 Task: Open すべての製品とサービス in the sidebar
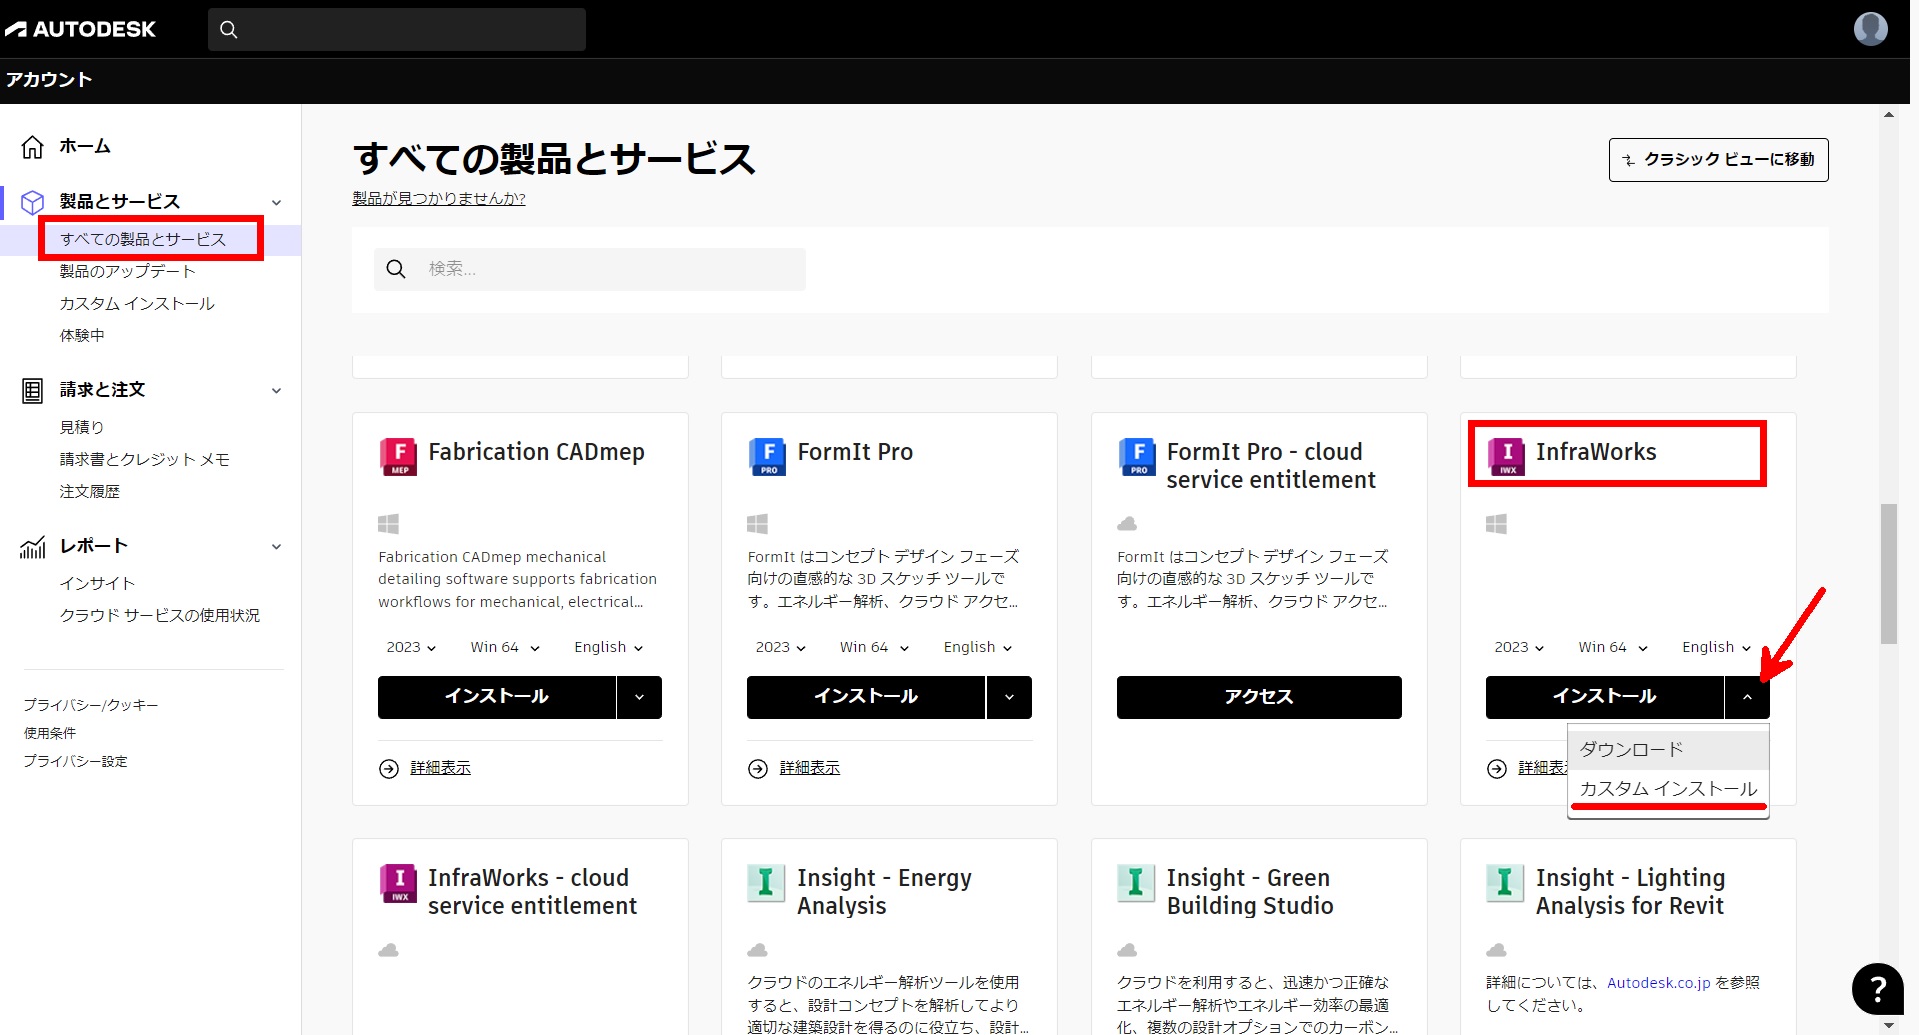point(143,240)
